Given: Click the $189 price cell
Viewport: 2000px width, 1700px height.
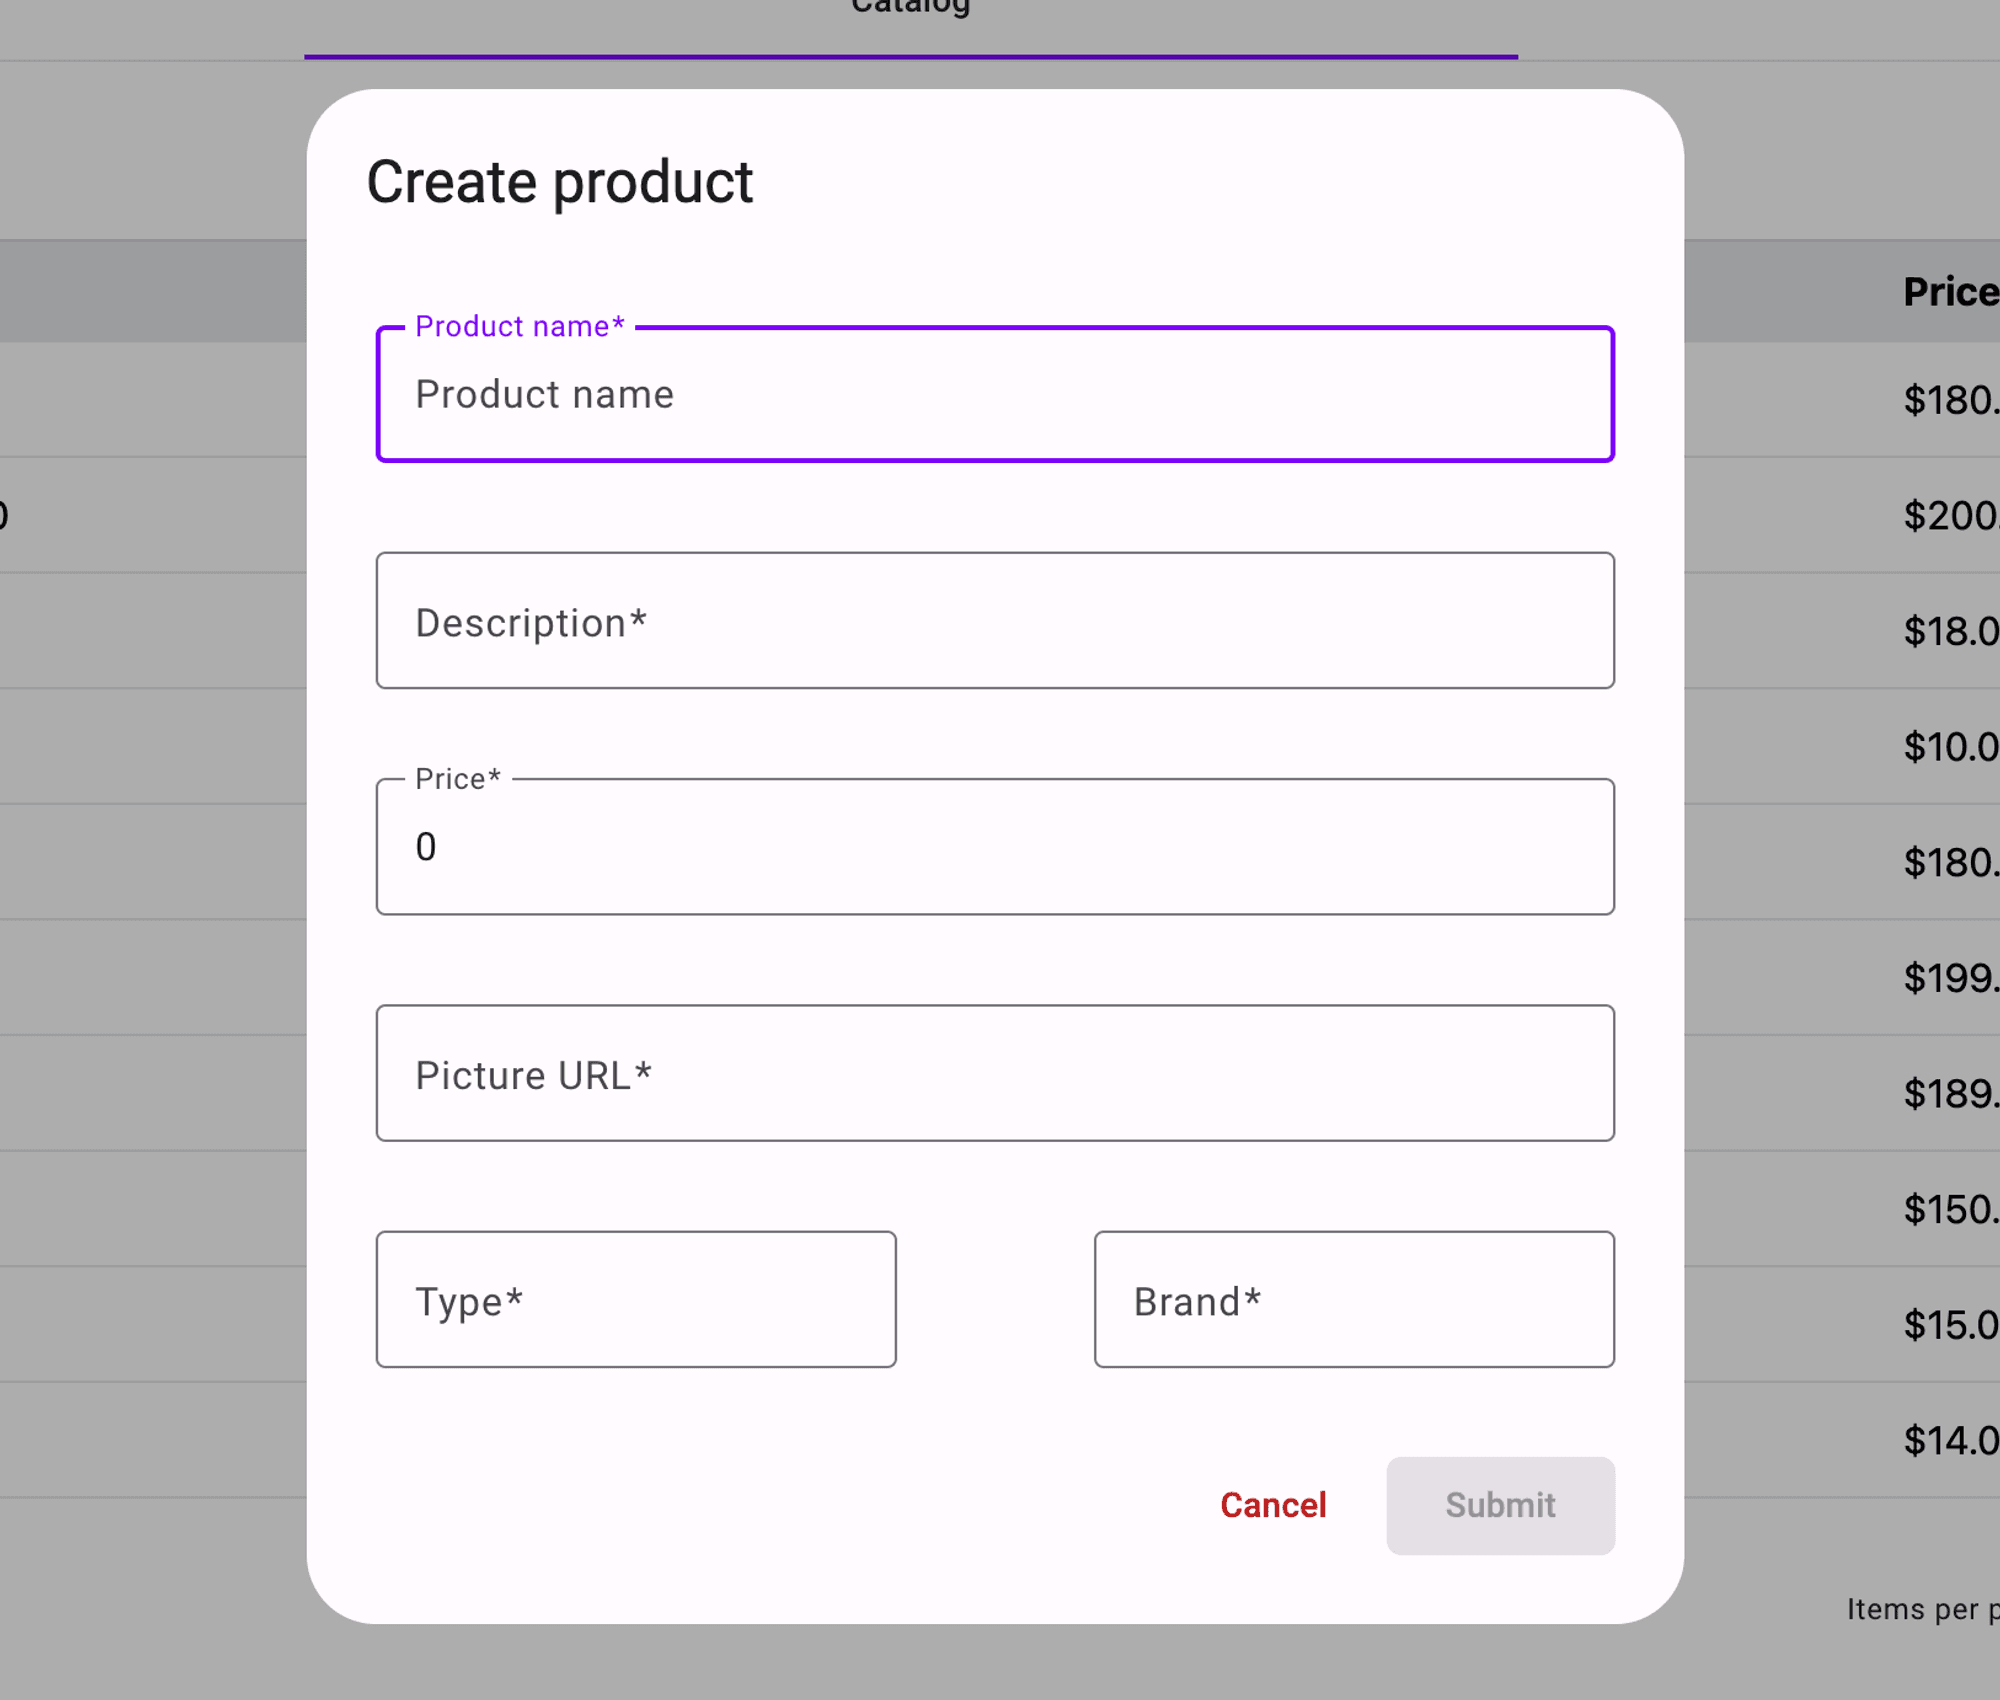Looking at the screenshot, I should point(1950,1094).
